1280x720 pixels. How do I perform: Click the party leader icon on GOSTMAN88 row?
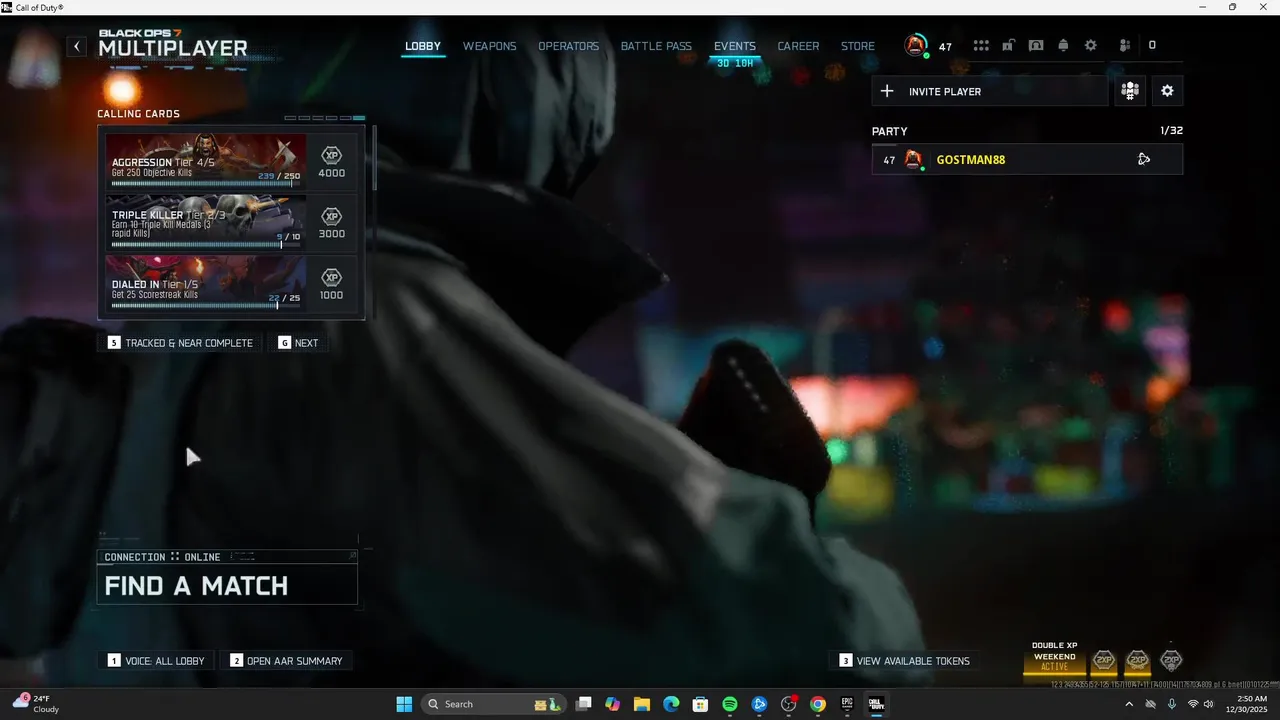(1144, 159)
